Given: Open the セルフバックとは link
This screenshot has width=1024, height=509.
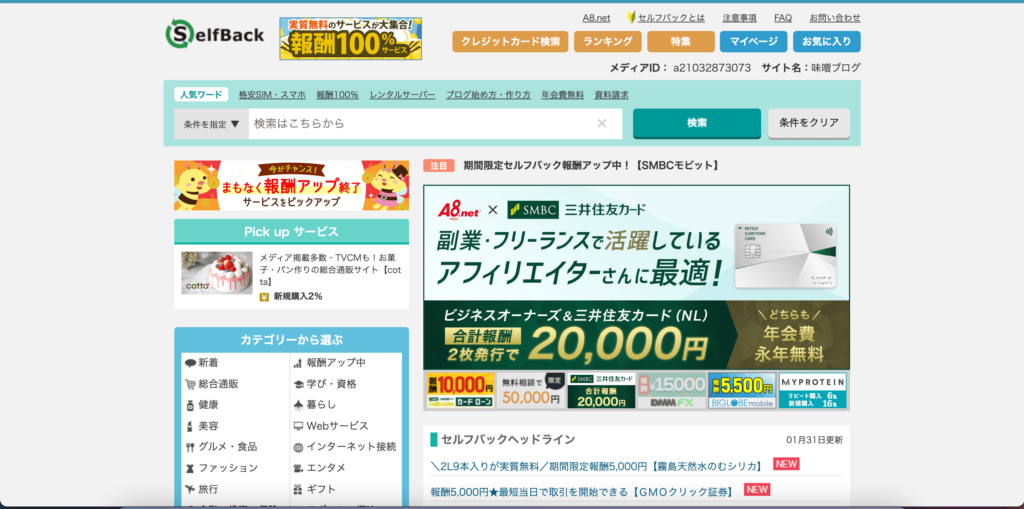Looking at the screenshot, I should coord(671,18).
